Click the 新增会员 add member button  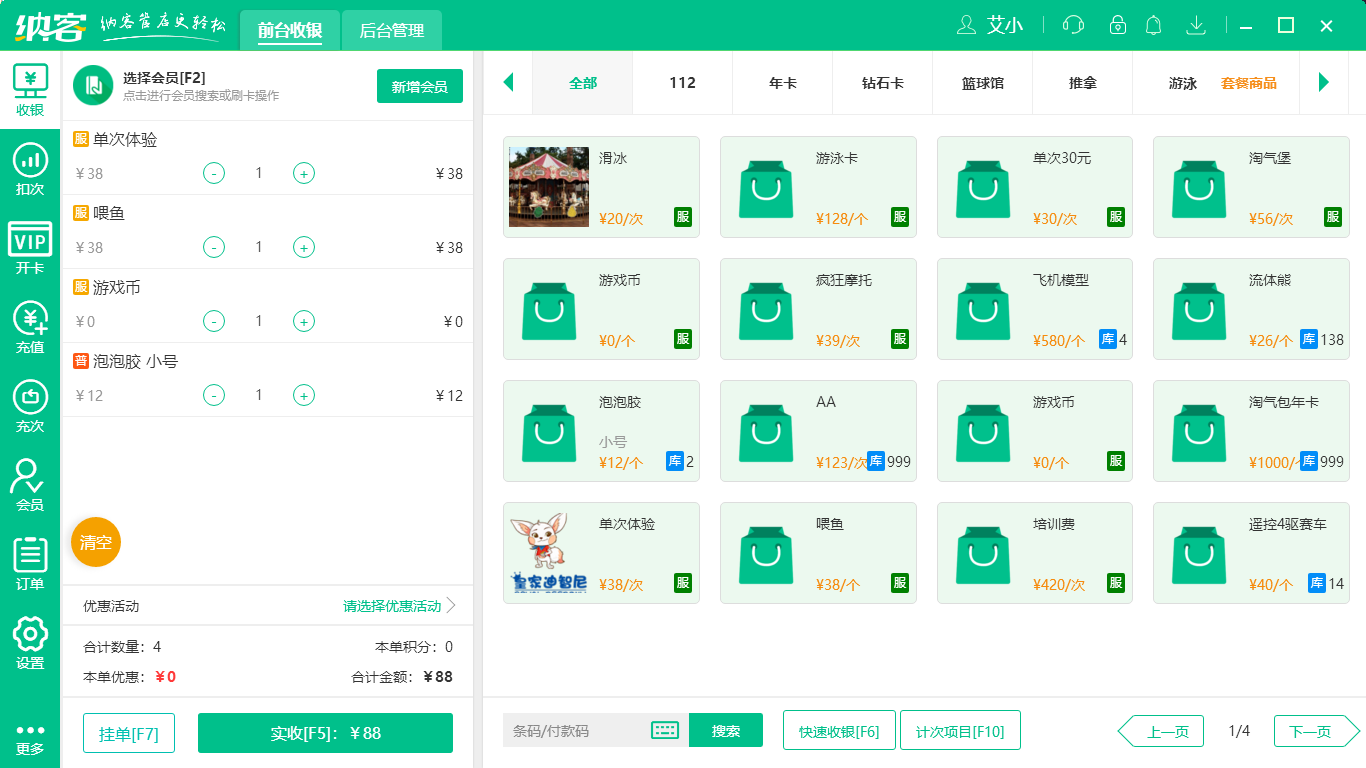click(419, 86)
